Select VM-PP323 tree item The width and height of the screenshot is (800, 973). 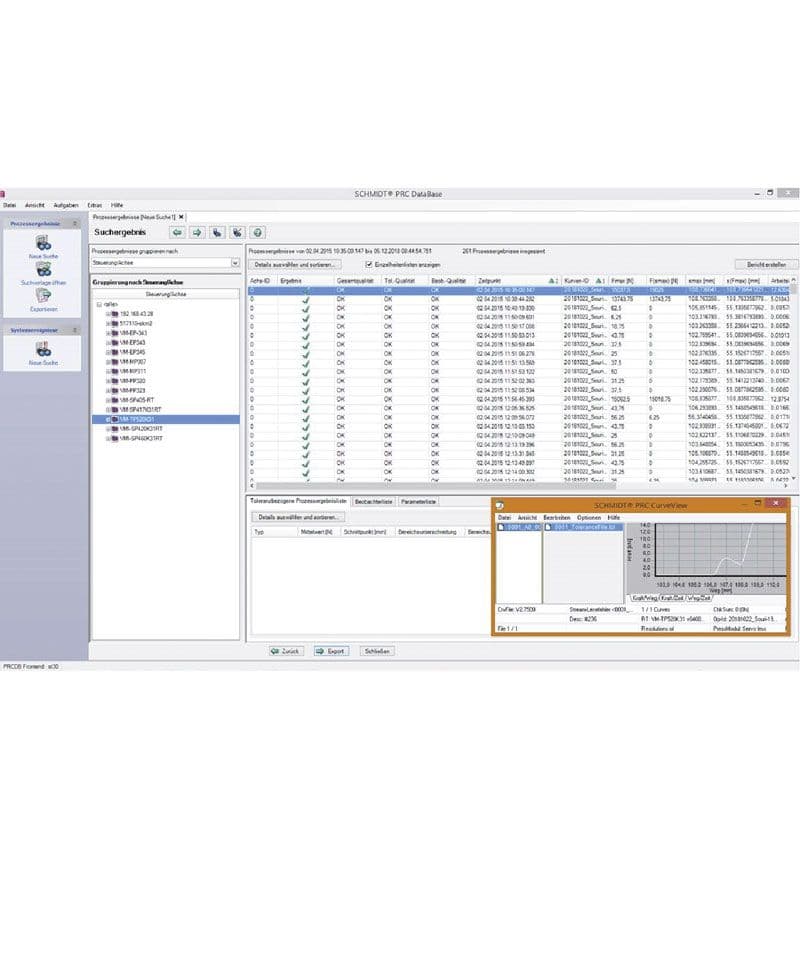point(132,390)
